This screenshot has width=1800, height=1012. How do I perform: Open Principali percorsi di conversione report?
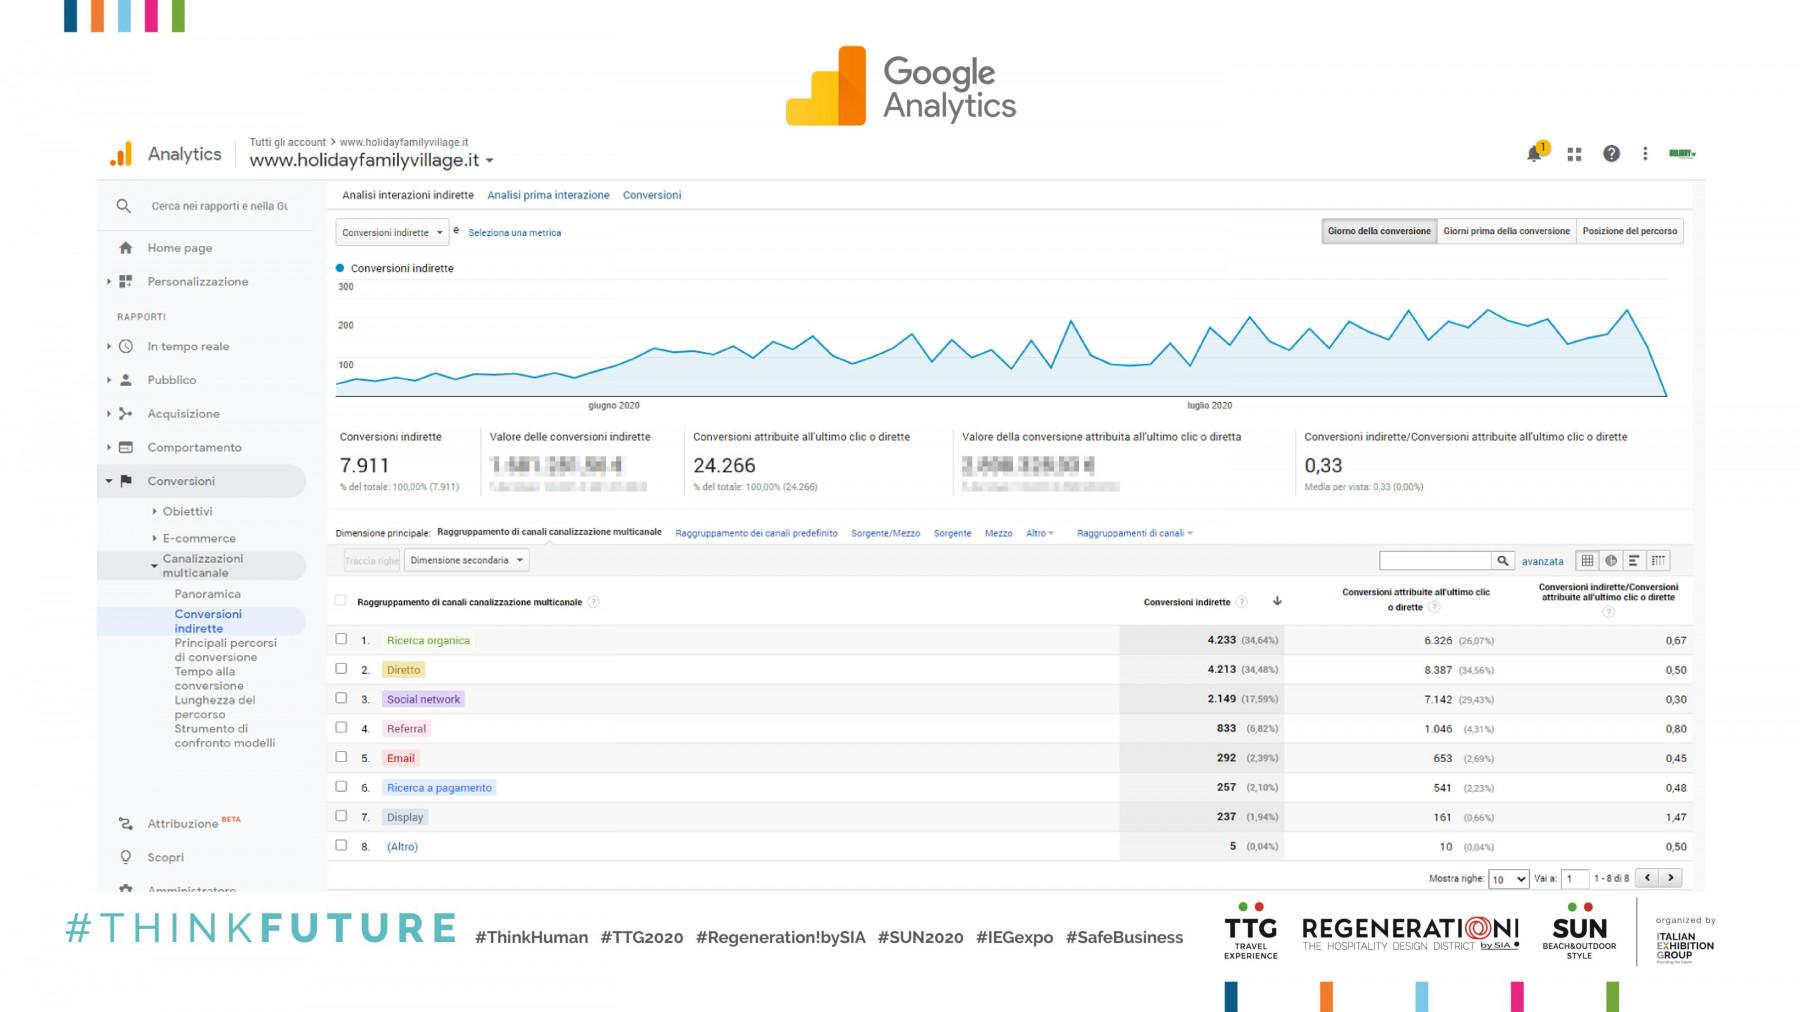pos(225,650)
